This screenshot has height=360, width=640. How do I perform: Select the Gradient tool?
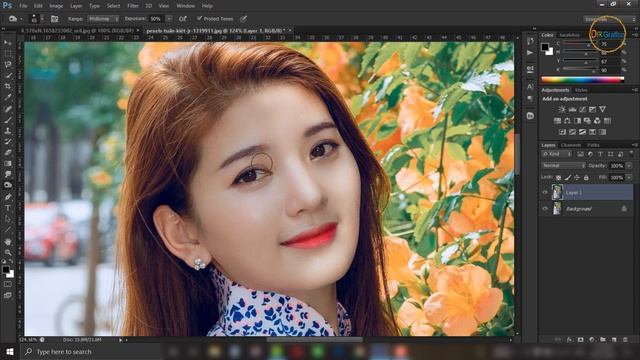point(8,164)
